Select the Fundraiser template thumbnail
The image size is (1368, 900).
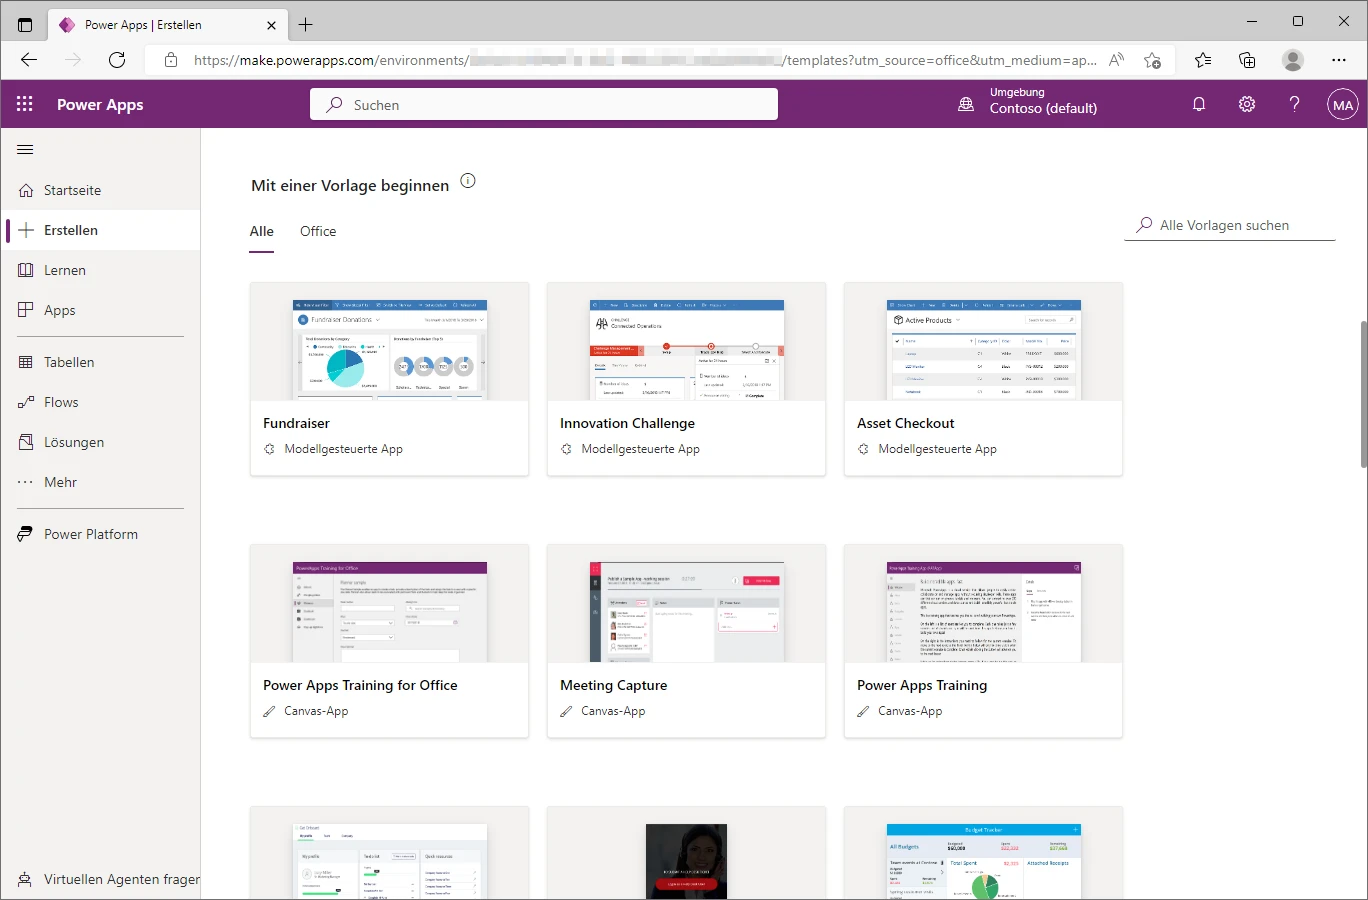click(390, 350)
